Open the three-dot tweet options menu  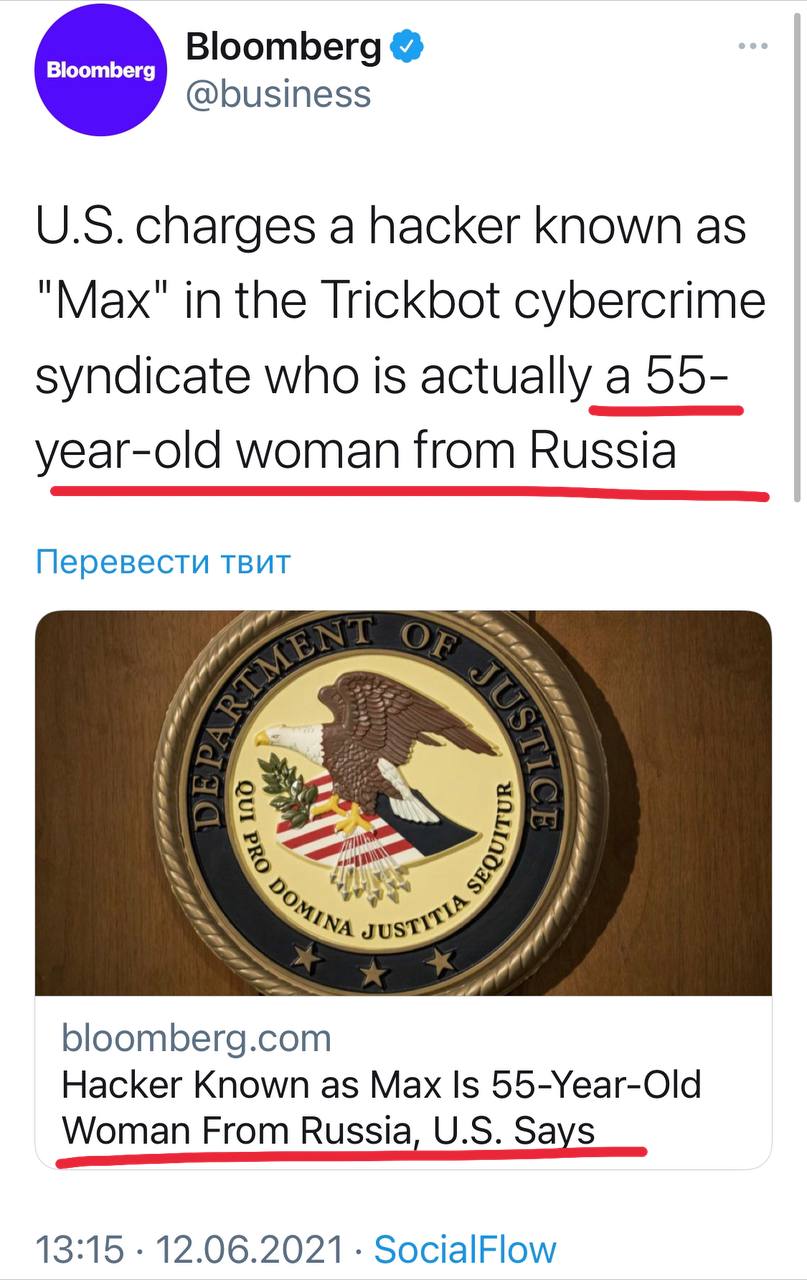pos(753,46)
